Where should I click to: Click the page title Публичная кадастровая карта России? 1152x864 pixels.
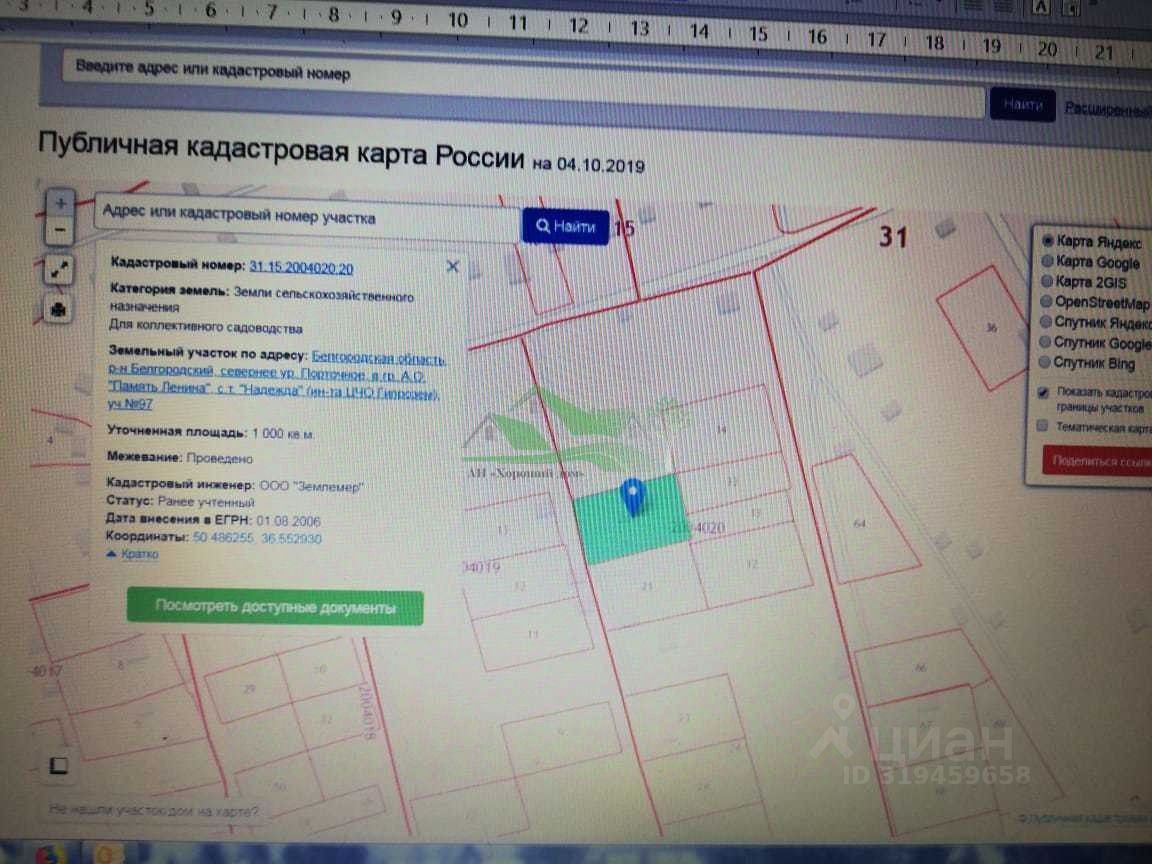[281, 149]
